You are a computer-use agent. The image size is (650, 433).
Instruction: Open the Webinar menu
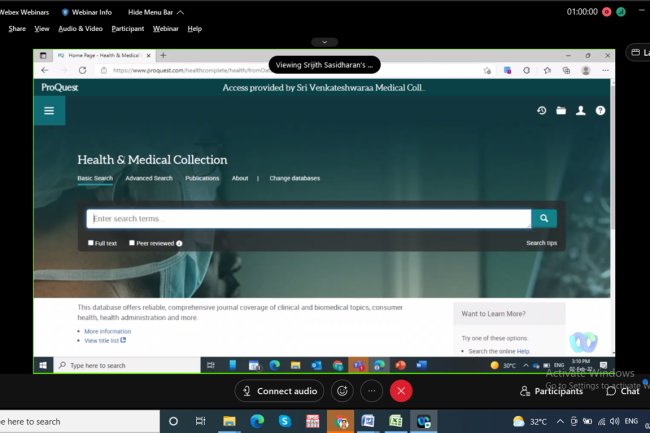pyautogui.click(x=165, y=29)
